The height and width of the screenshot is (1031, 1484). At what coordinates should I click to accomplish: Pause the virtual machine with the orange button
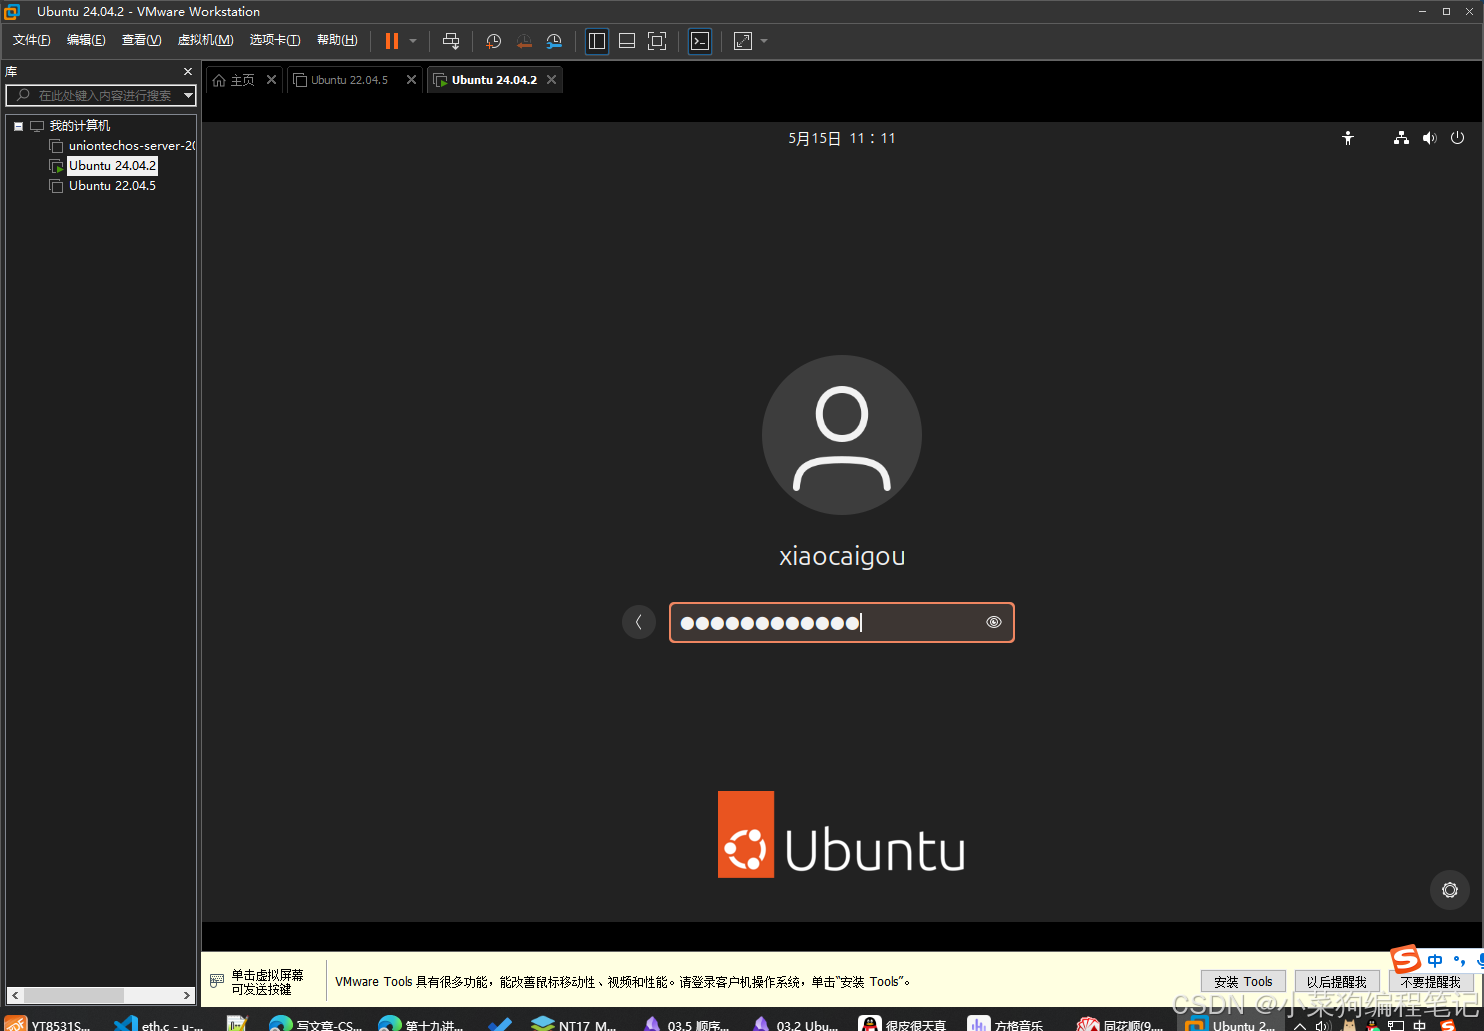click(392, 41)
